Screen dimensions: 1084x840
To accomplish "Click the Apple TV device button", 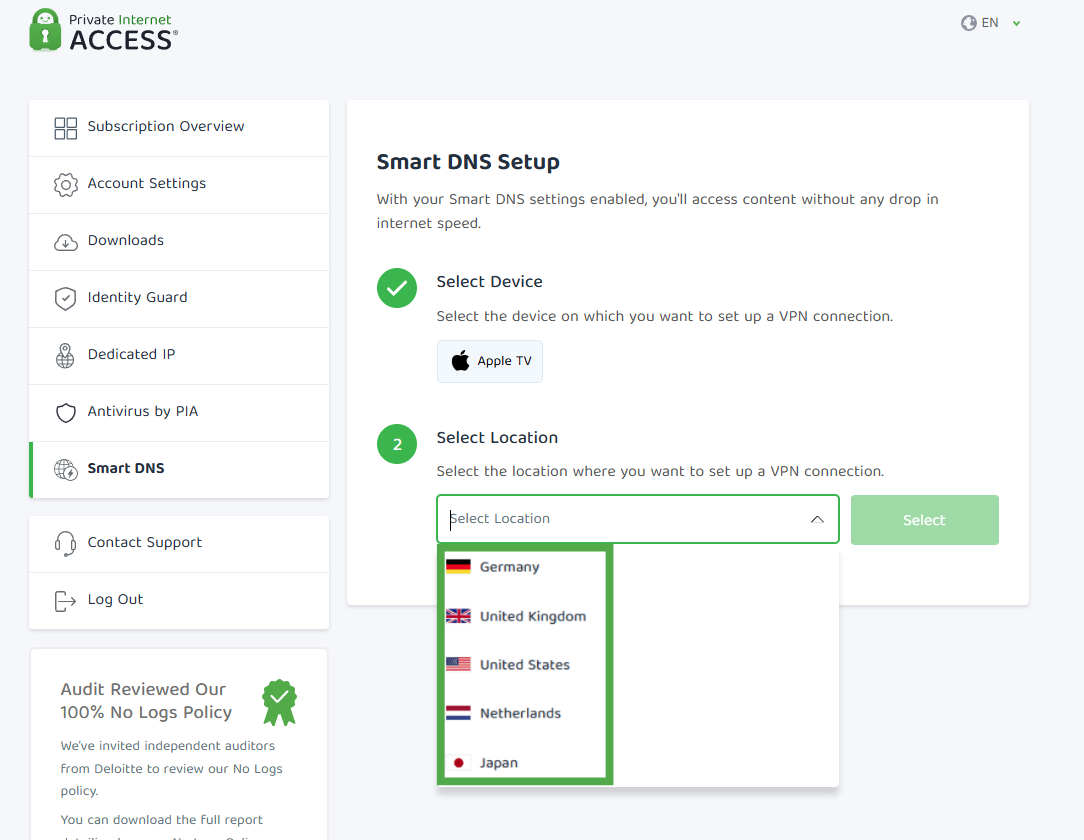I will click(489, 361).
